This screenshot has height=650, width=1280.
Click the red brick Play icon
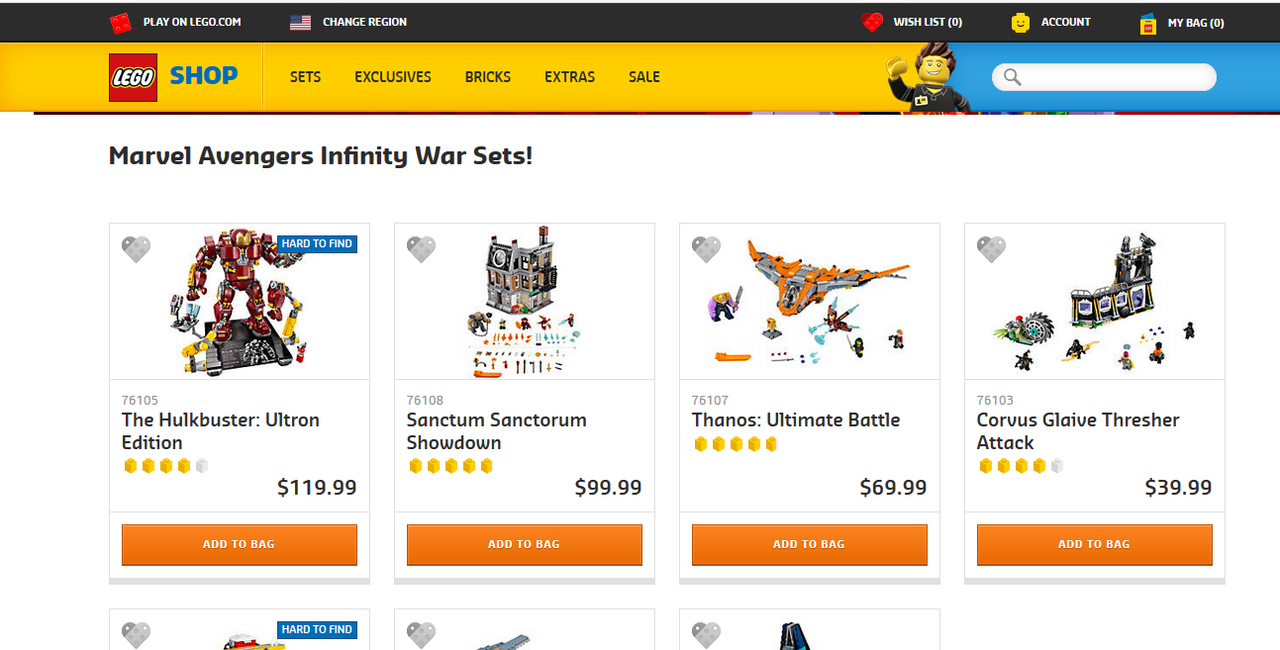[121, 22]
